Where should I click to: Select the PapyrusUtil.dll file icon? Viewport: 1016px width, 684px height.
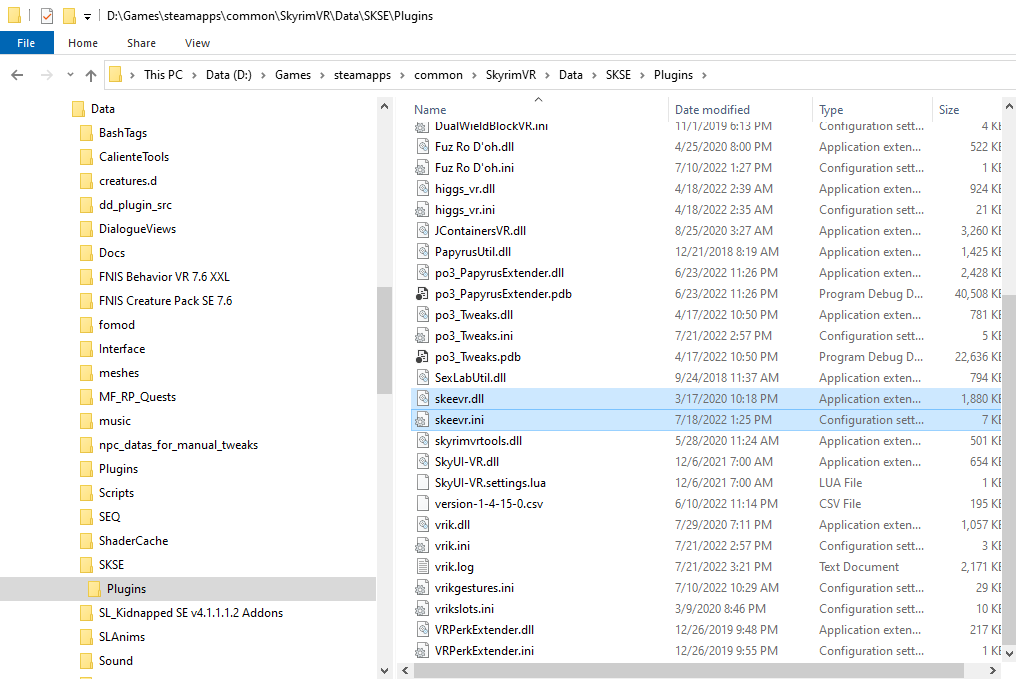click(422, 251)
